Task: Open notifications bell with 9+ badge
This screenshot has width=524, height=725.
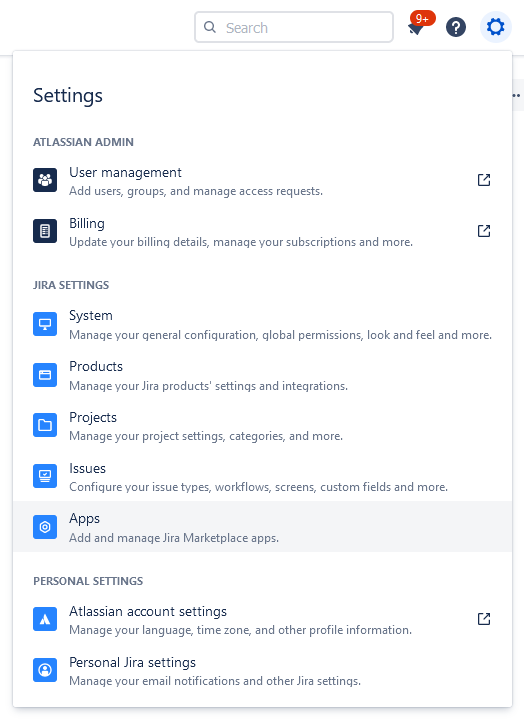Action: [x=419, y=25]
